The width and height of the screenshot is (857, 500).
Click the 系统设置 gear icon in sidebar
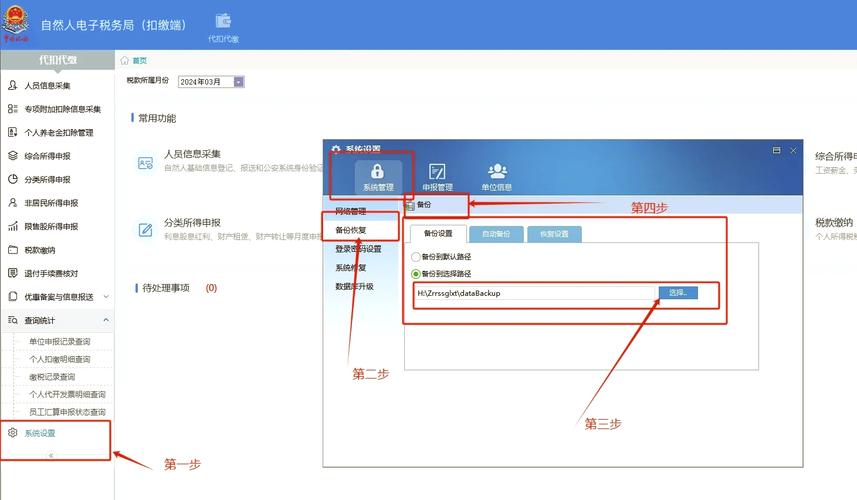13,433
